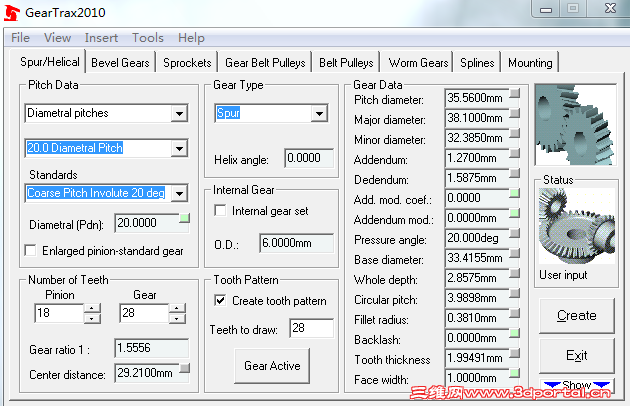
Task: Open the Insert menu
Action: tap(101, 38)
